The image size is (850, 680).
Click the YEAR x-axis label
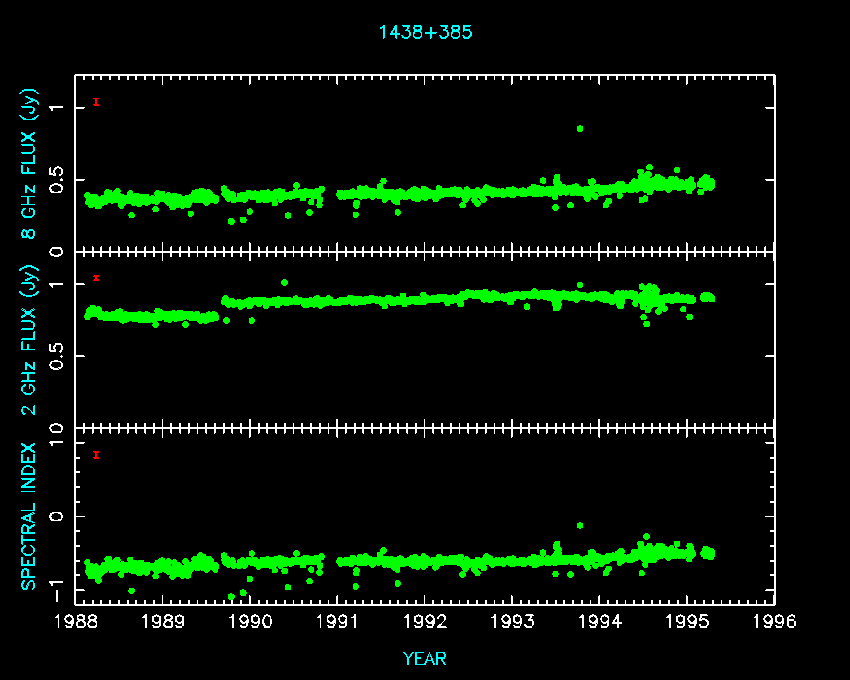click(x=425, y=658)
